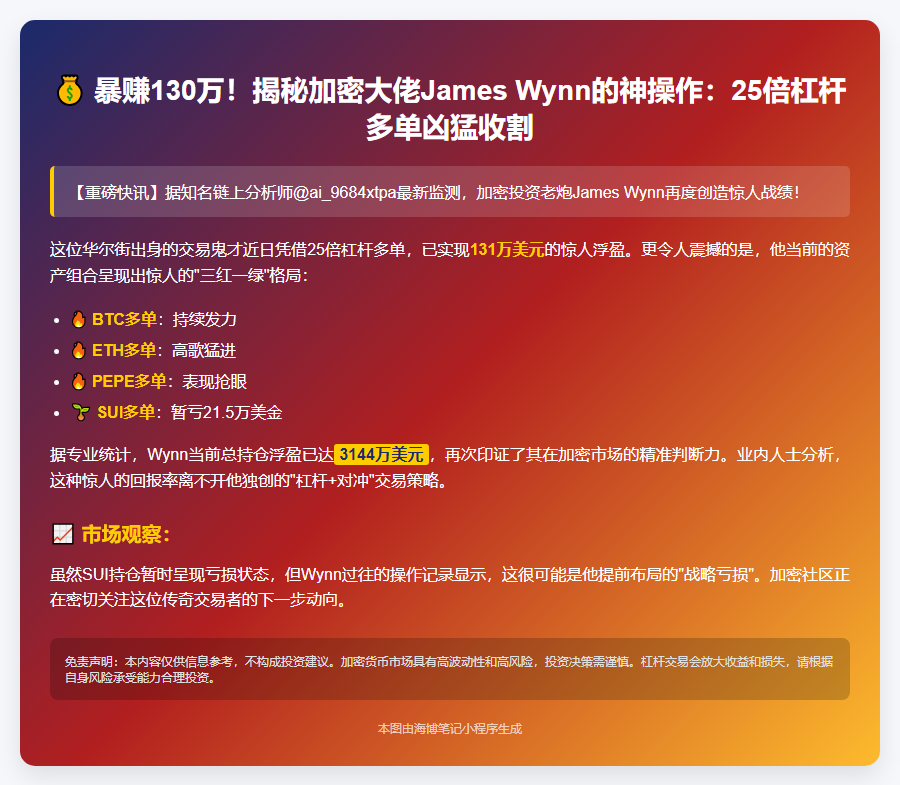Click the 本图由海博笔记小程序生成 footer text

[x=450, y=729]
